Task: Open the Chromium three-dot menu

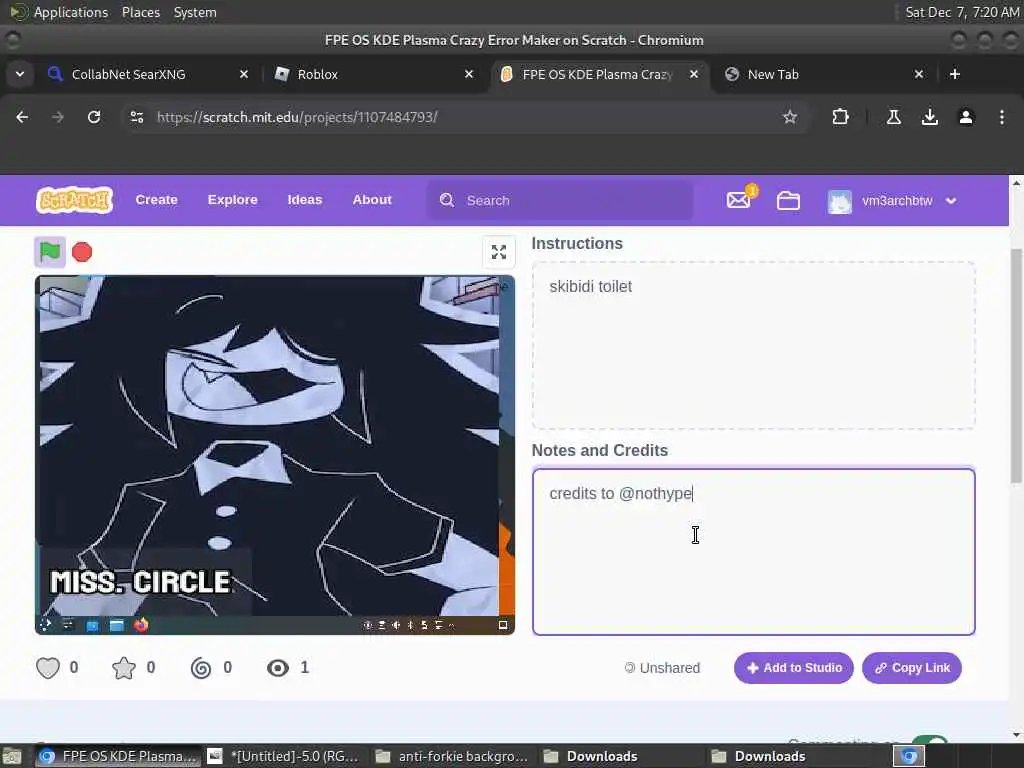Action: 1002,118
